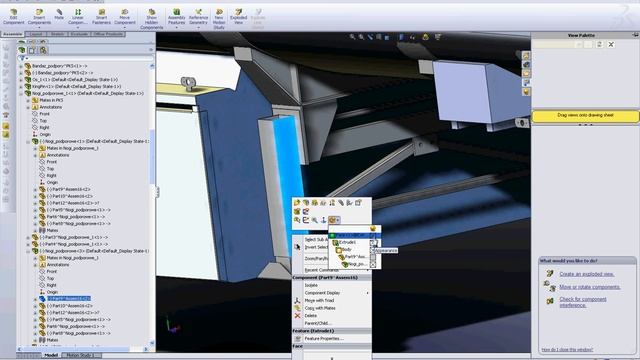The image size is (640, 360).
Task: Open SolidWorks Resources task pane tab
Action: pos(527,56)
